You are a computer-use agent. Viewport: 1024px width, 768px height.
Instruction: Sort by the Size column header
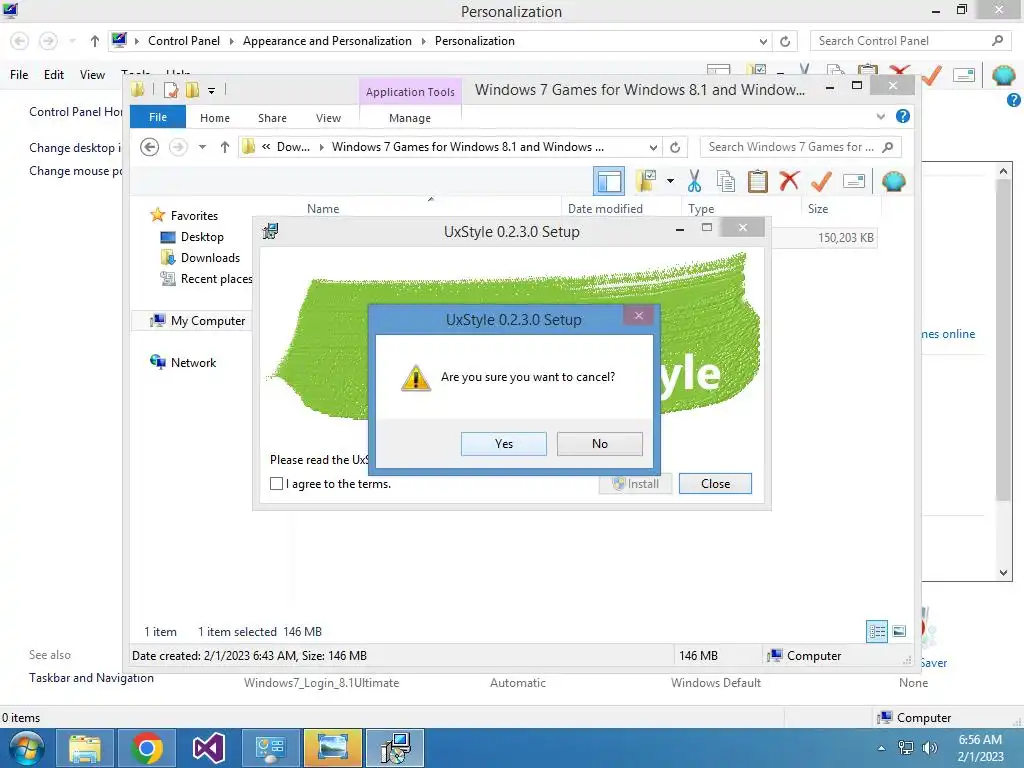818,208
